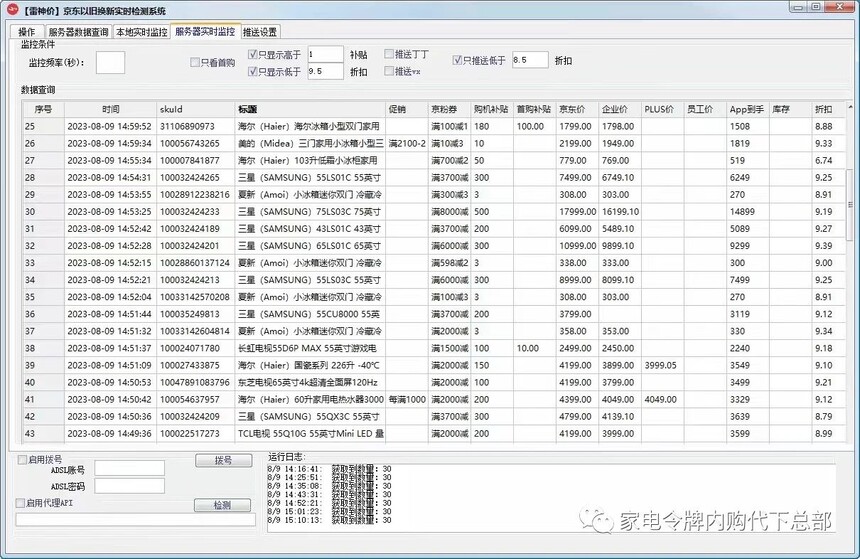
Task: Click the 购机补贴 column header
Action: click(492, 109)
